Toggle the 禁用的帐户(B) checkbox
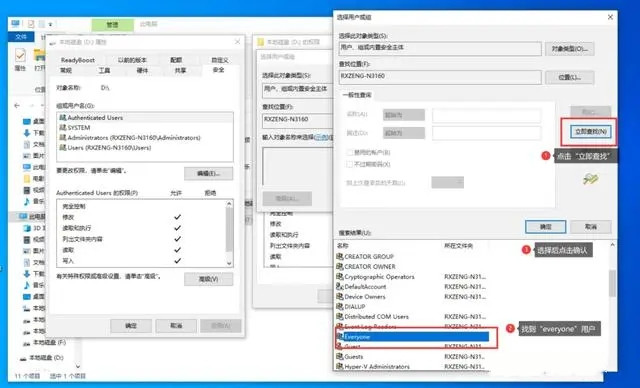Viewport: 640px width, 388px height. (349, 152)
